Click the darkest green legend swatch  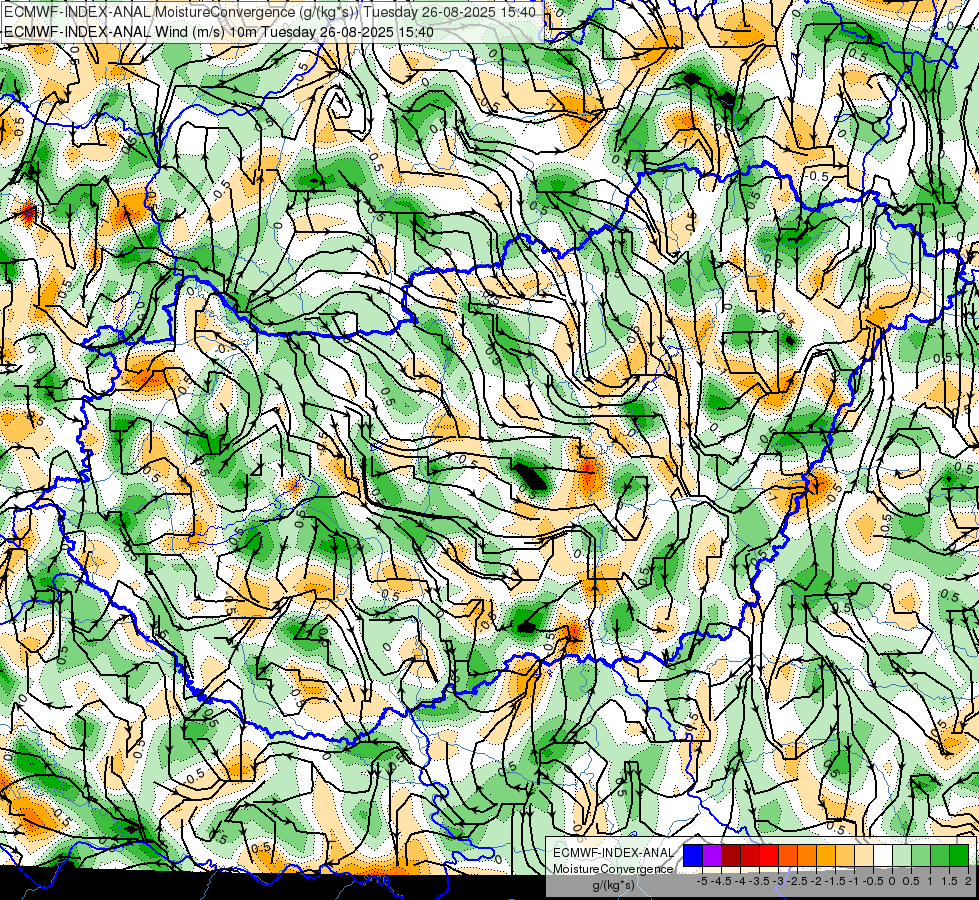coord(959,855)
